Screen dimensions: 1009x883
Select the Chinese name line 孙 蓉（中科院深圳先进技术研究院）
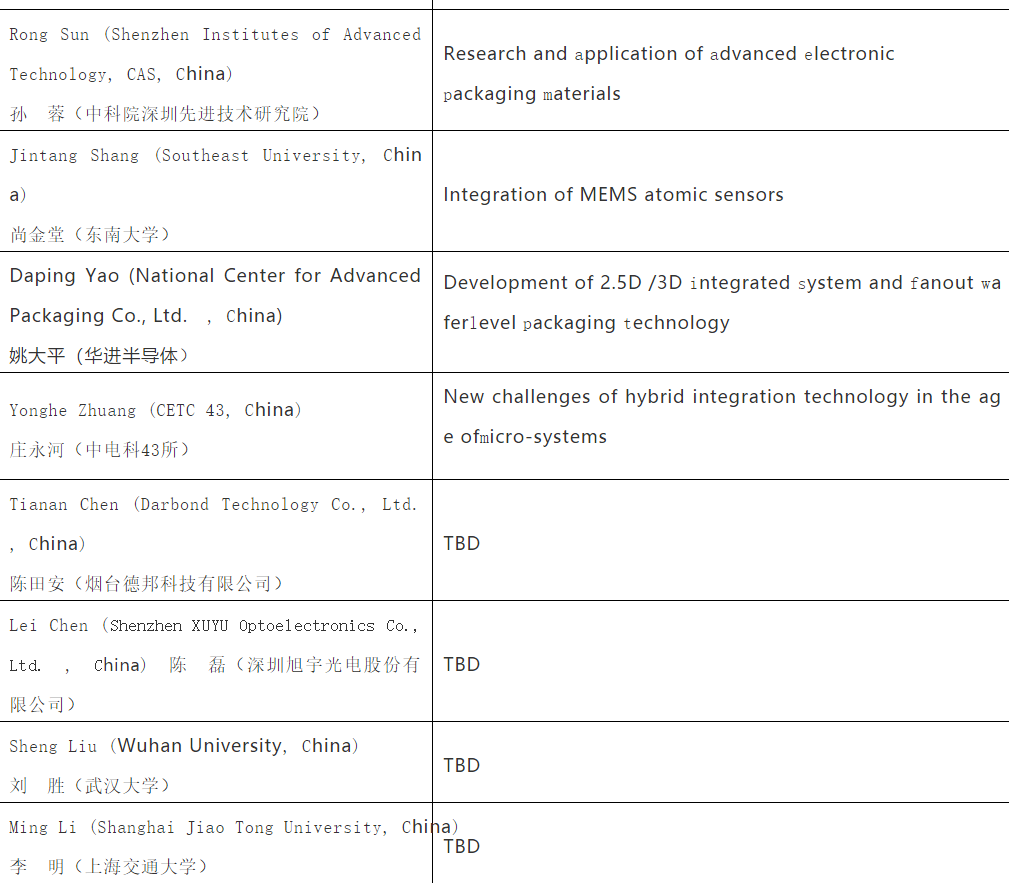click(165, 114)
